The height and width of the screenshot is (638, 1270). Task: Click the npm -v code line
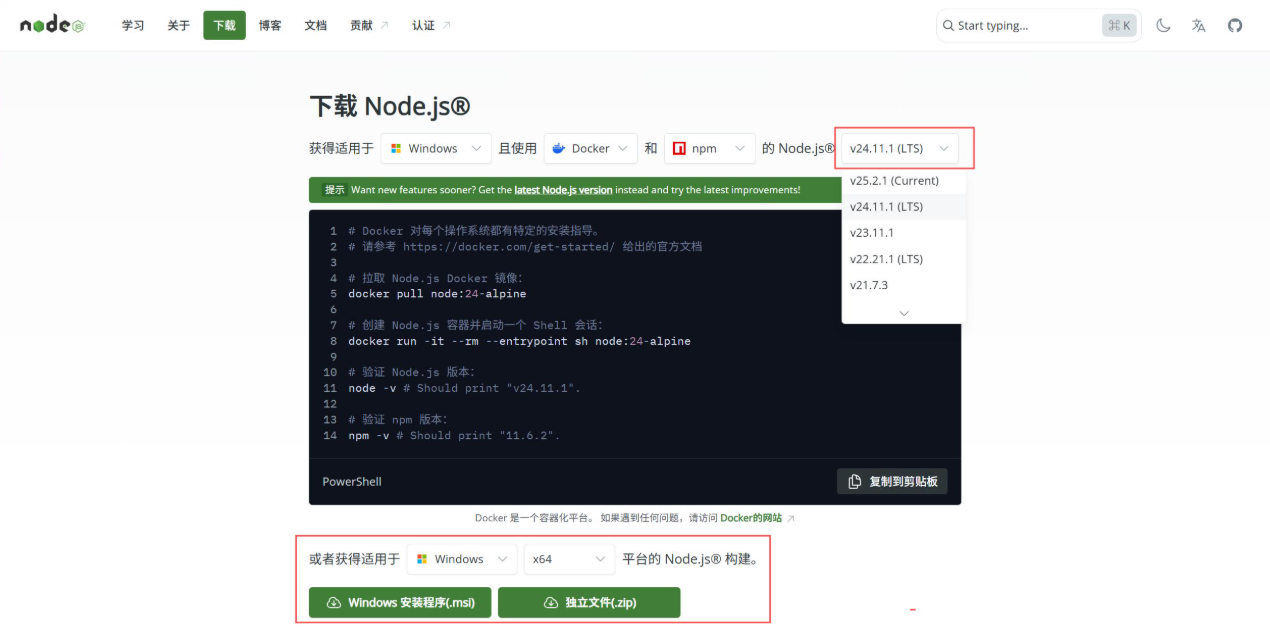(454, 436)
